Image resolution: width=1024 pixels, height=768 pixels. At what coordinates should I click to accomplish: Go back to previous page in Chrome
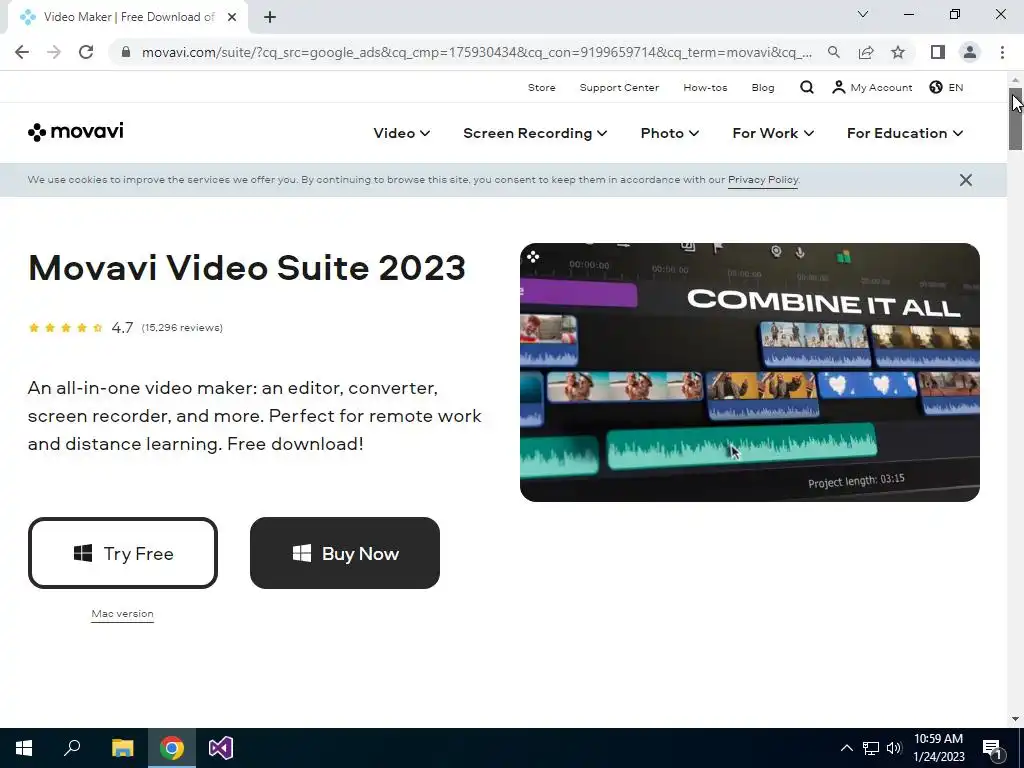coord(22,52)
